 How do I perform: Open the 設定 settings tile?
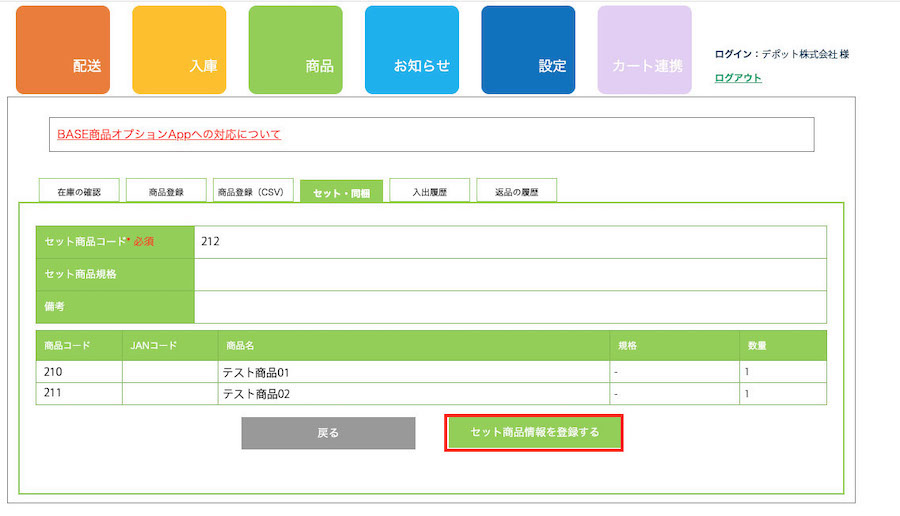(528, 50)
